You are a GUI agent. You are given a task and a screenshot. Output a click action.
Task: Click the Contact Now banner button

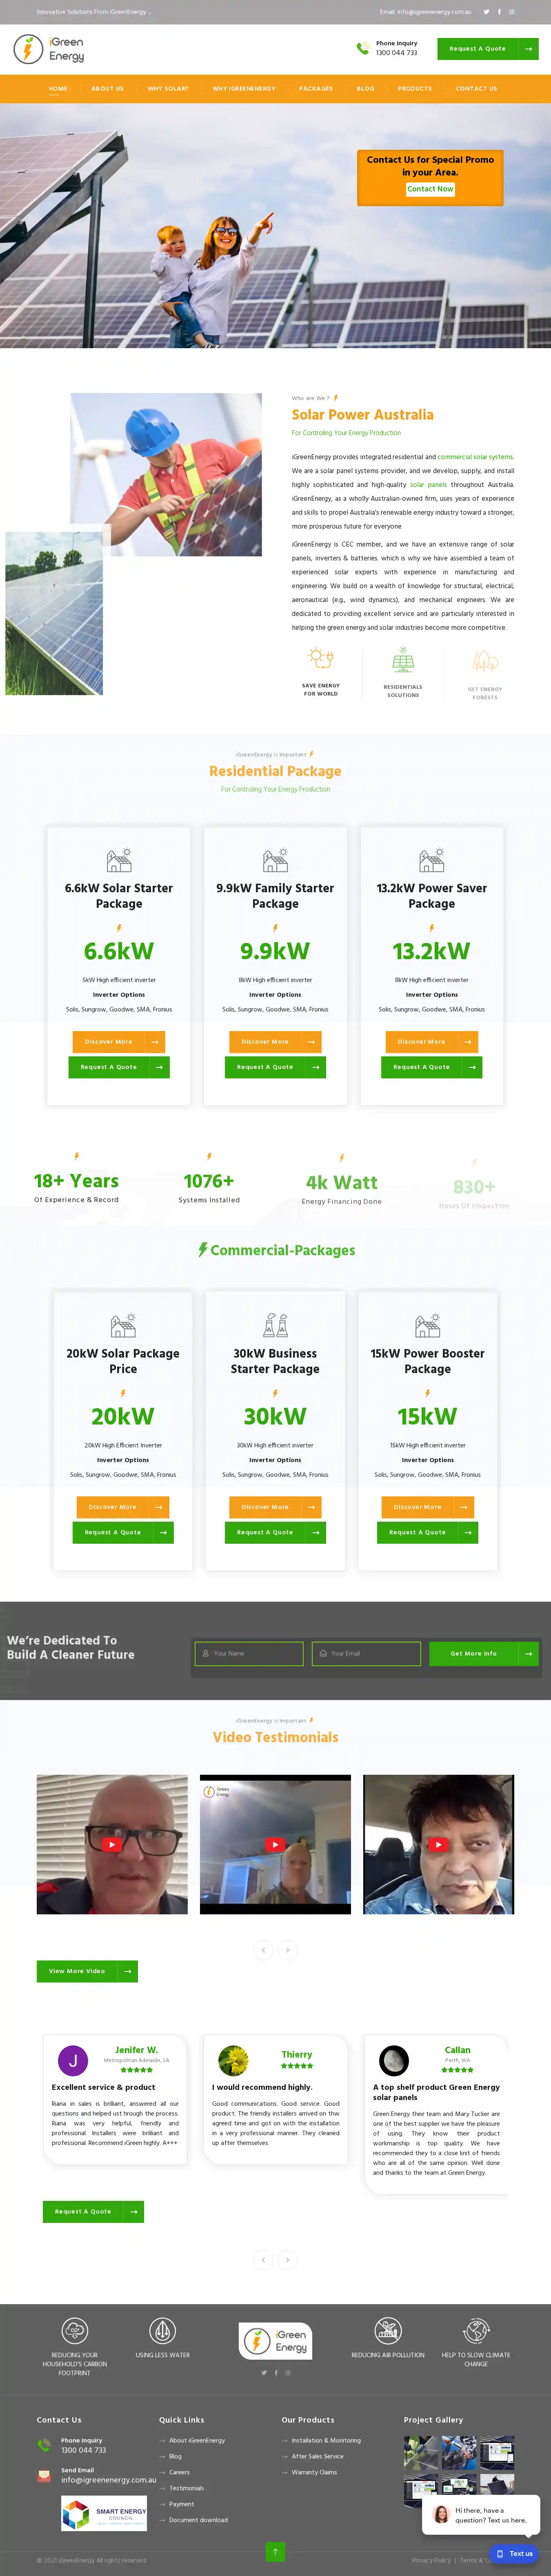click(x=430, y=189)
